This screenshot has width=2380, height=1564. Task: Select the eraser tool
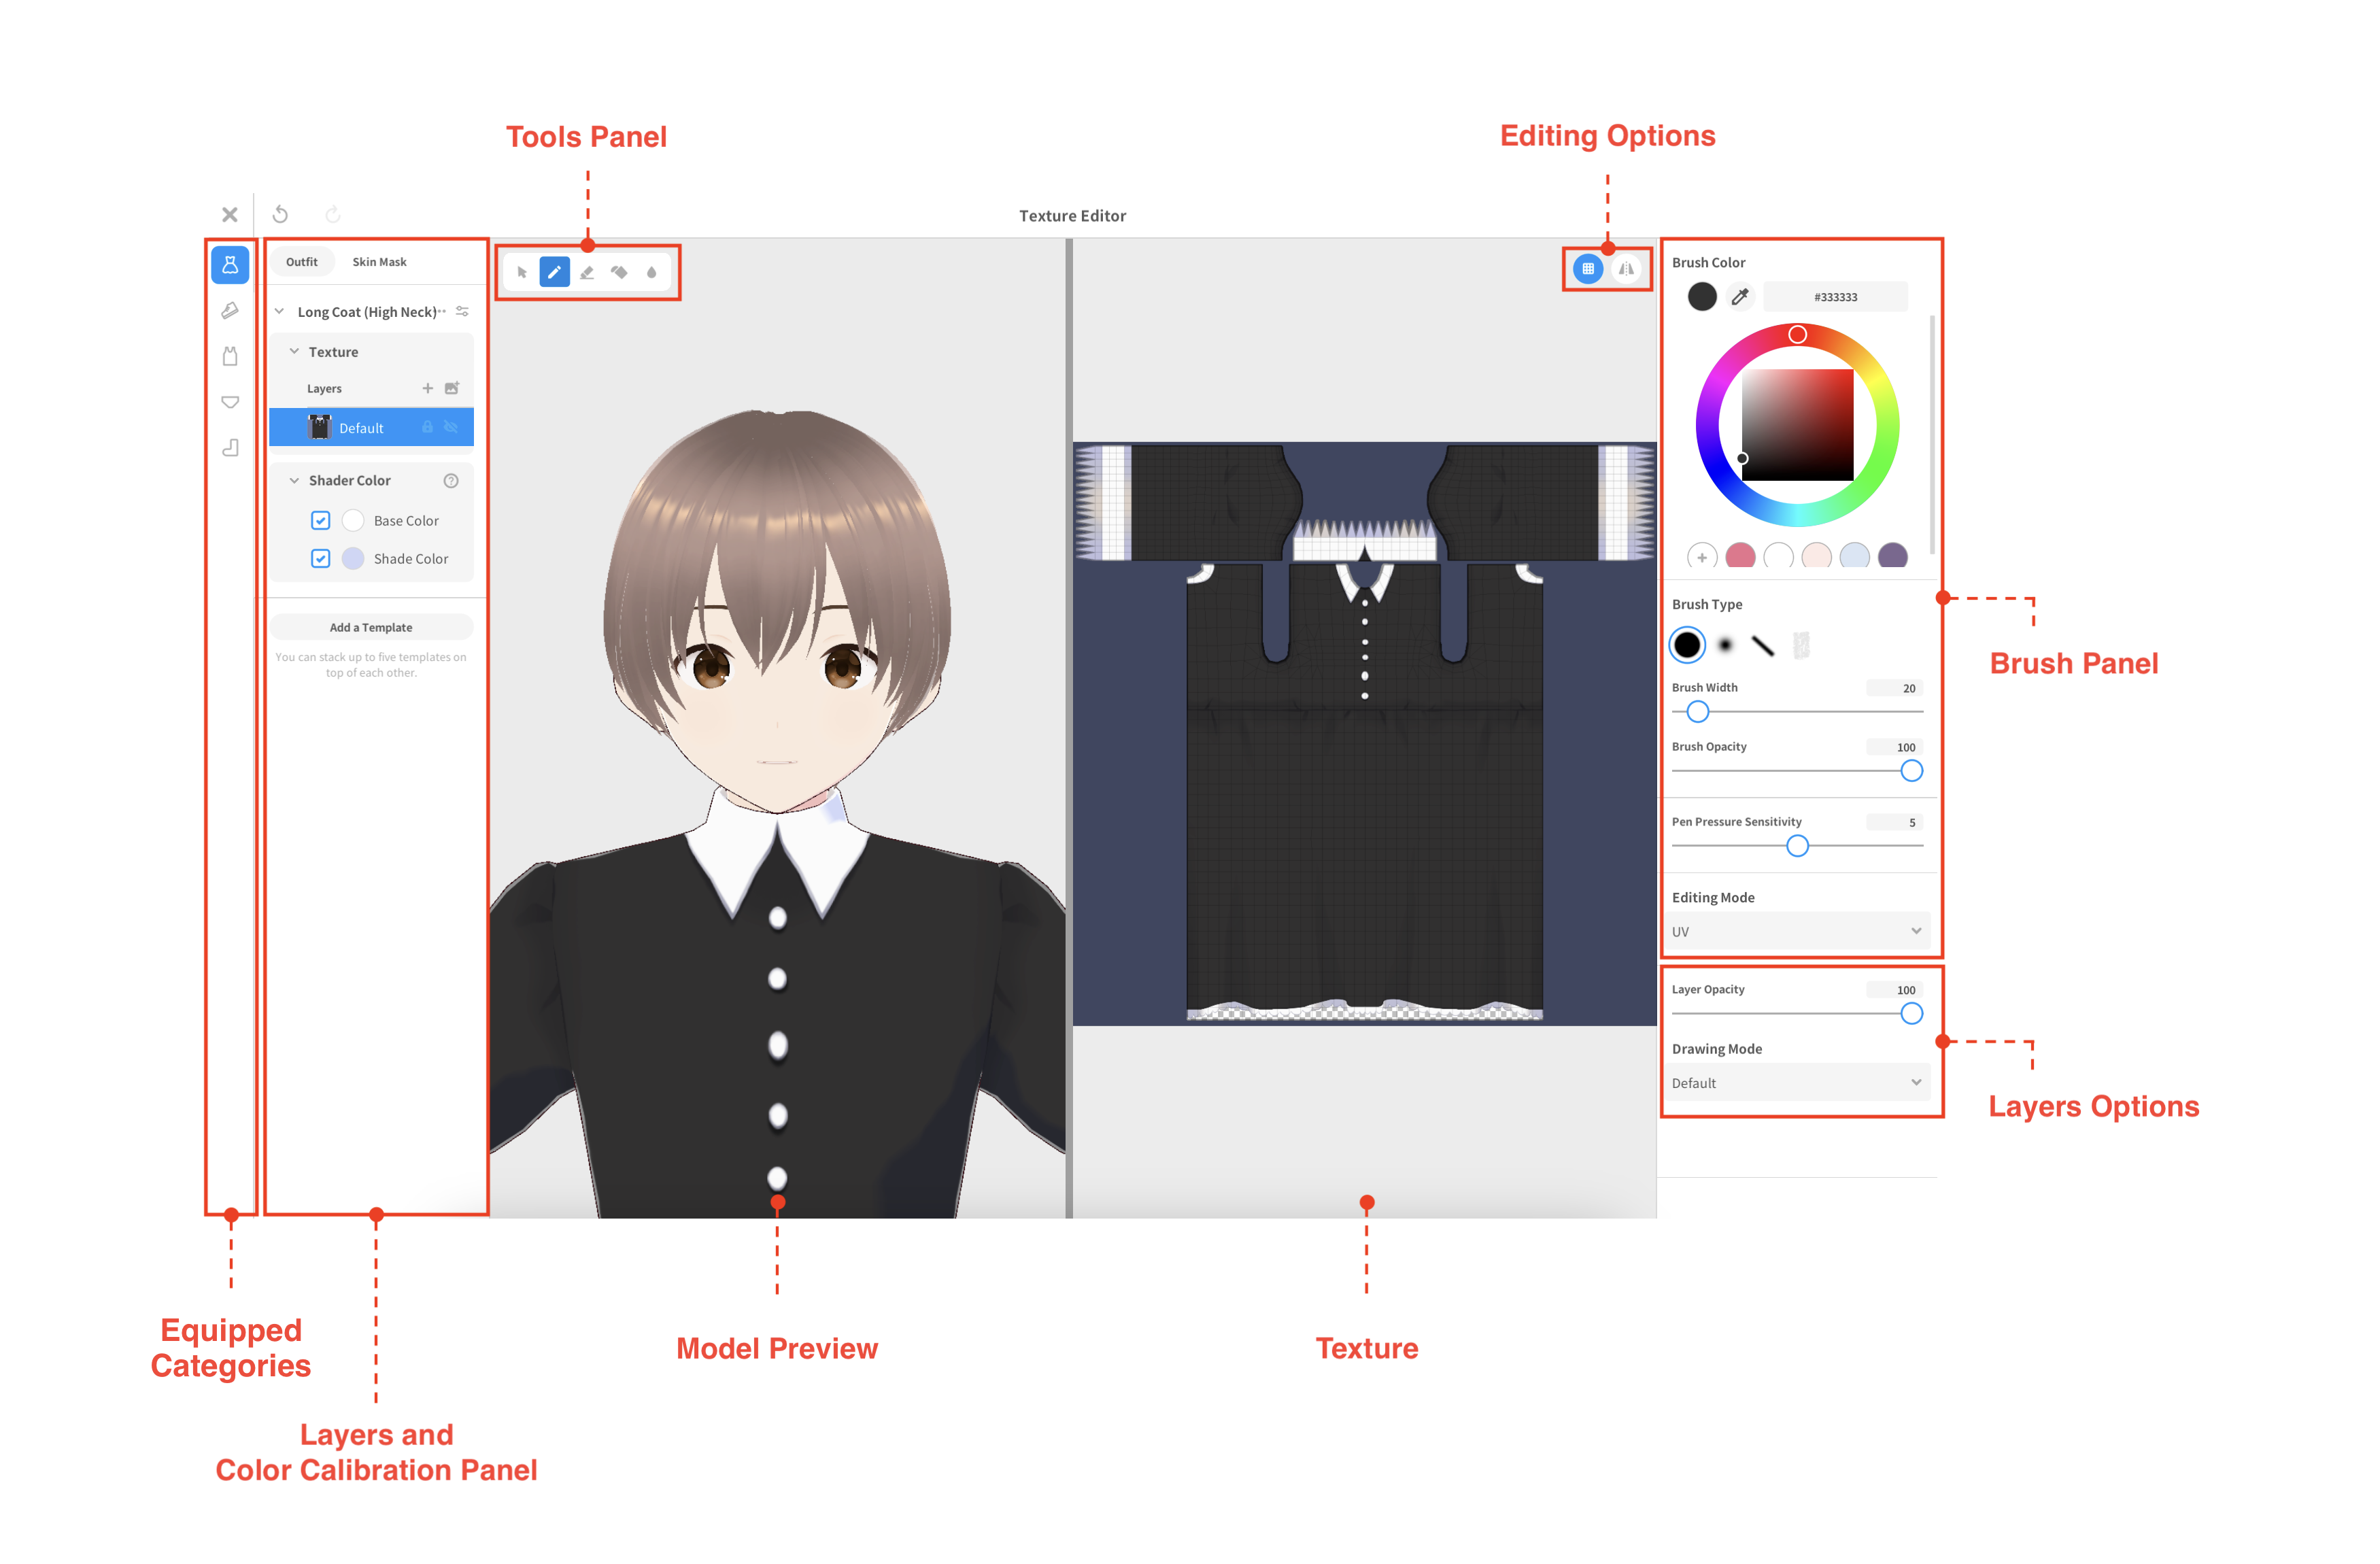pyautogui.click(x=587, y=272)
